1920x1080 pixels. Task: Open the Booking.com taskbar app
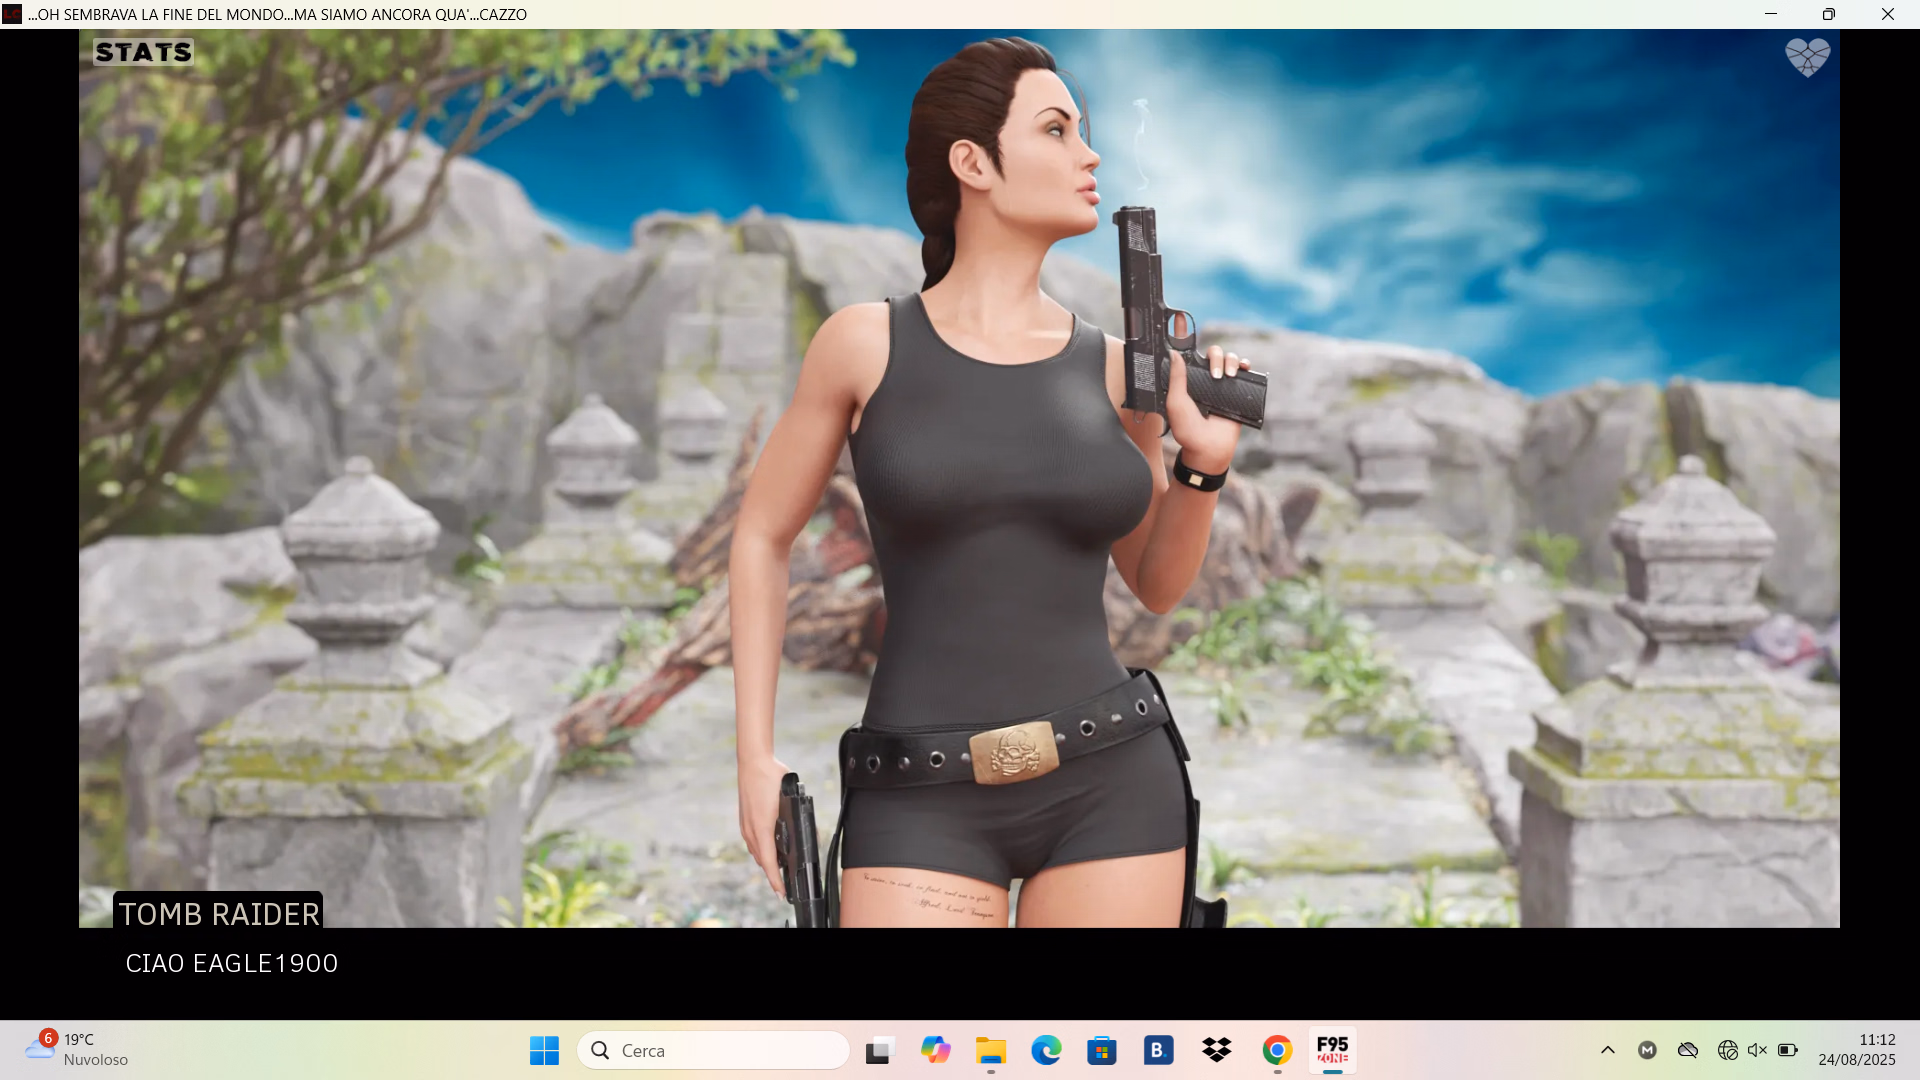click(x=1158, y=1050)
